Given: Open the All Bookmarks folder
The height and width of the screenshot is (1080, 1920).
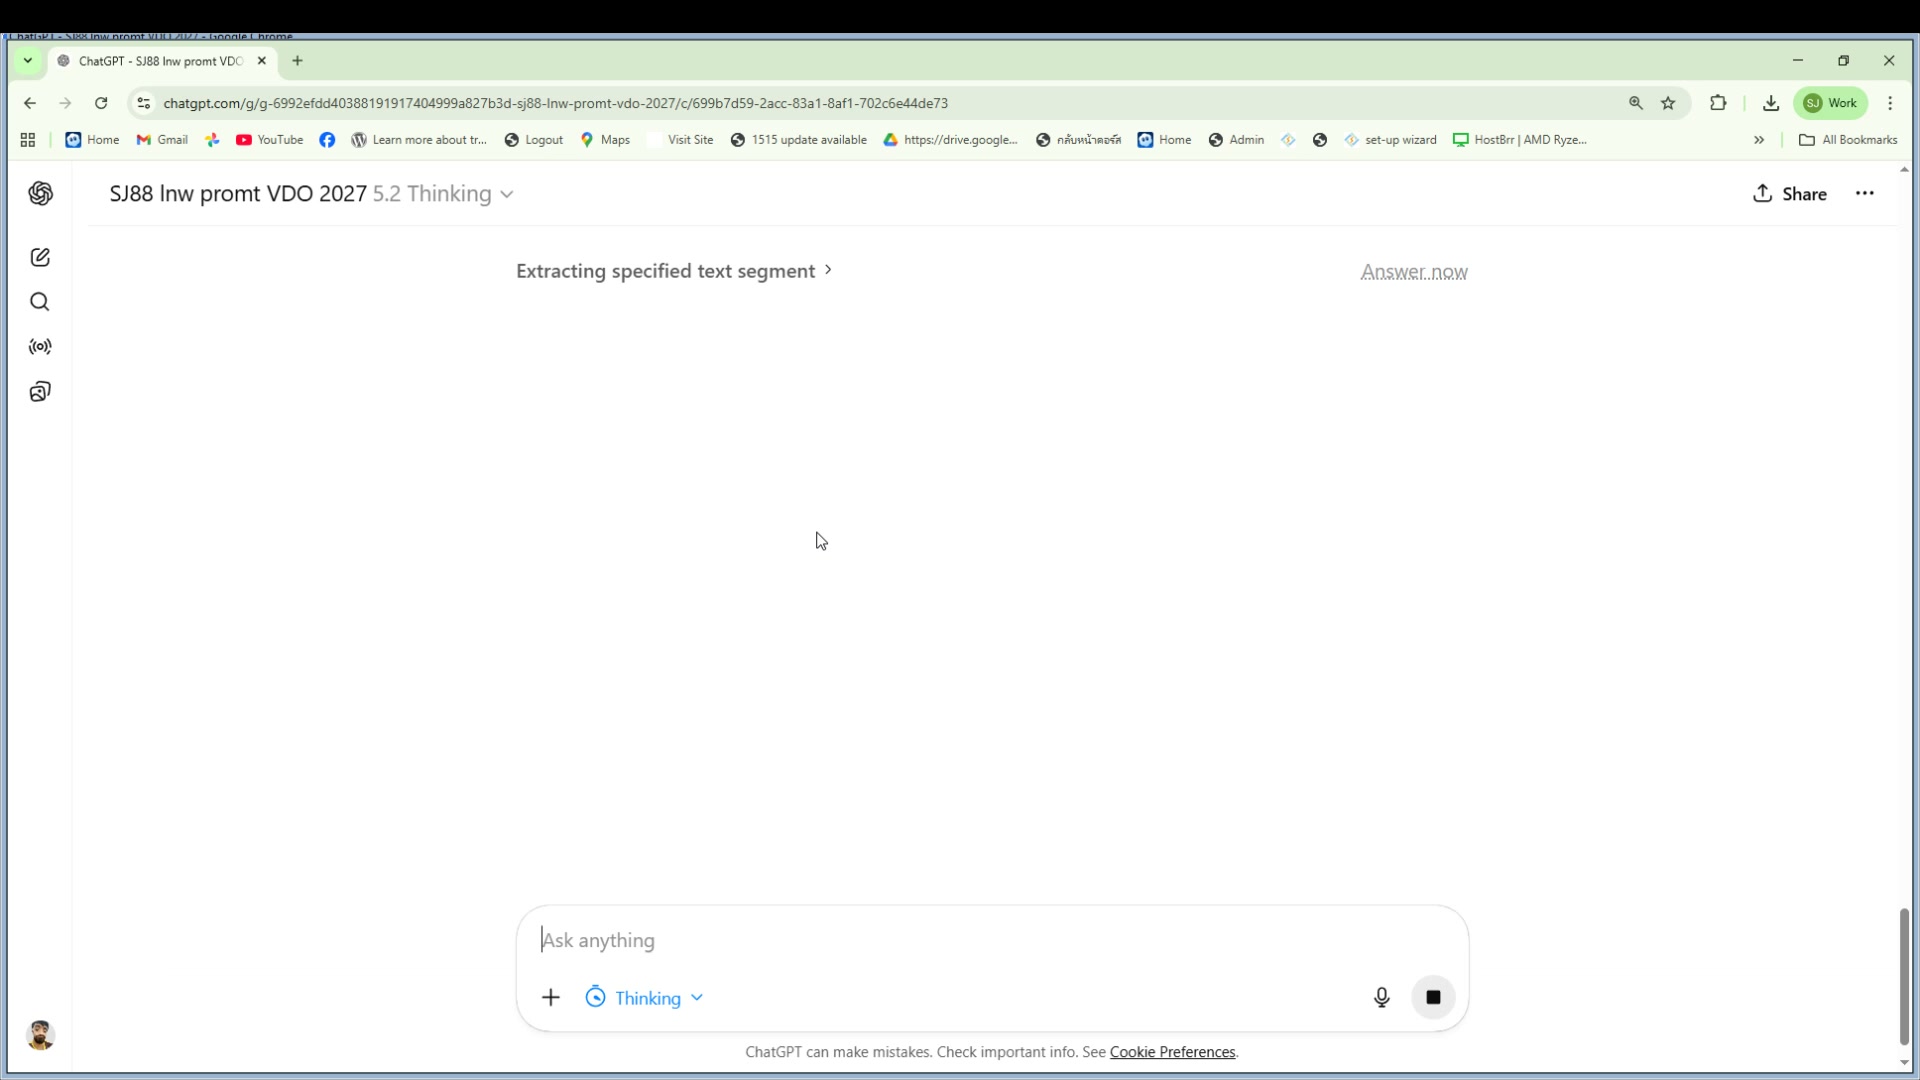Looking at the screenshot, I should click(x=1848, y=140).
